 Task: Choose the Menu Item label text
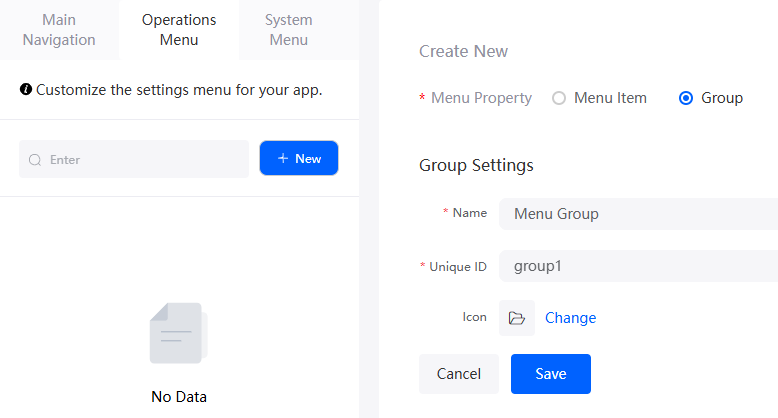click(610, 98)
